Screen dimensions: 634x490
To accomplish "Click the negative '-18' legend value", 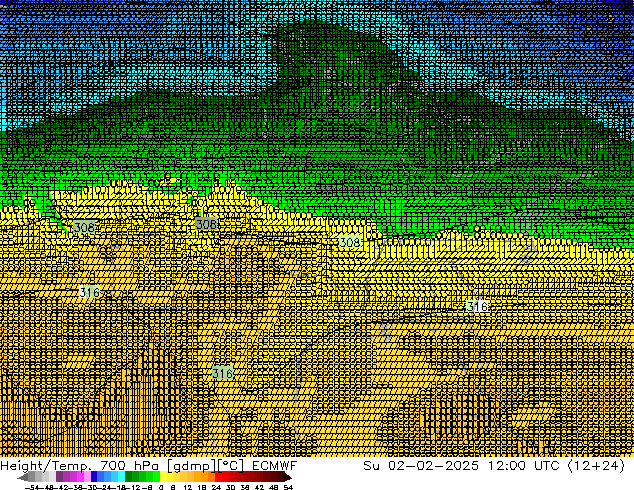I will tap(120, 487).
